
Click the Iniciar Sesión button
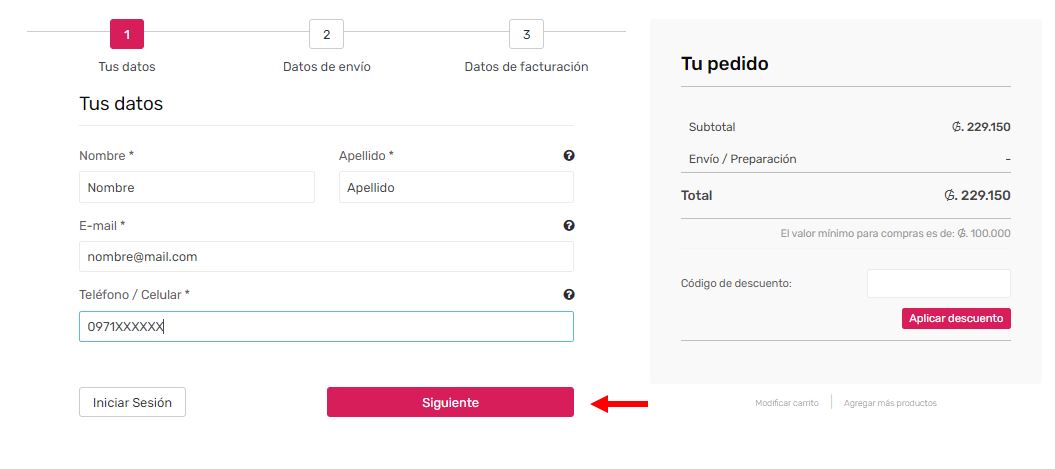132,403
